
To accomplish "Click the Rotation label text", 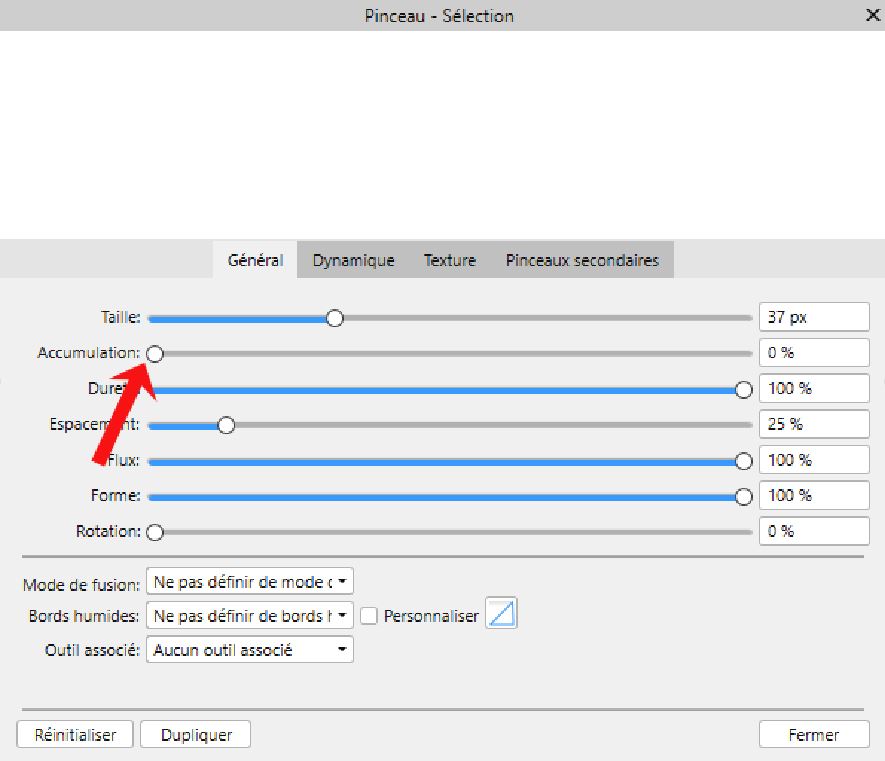I will [x=108, y=531].
